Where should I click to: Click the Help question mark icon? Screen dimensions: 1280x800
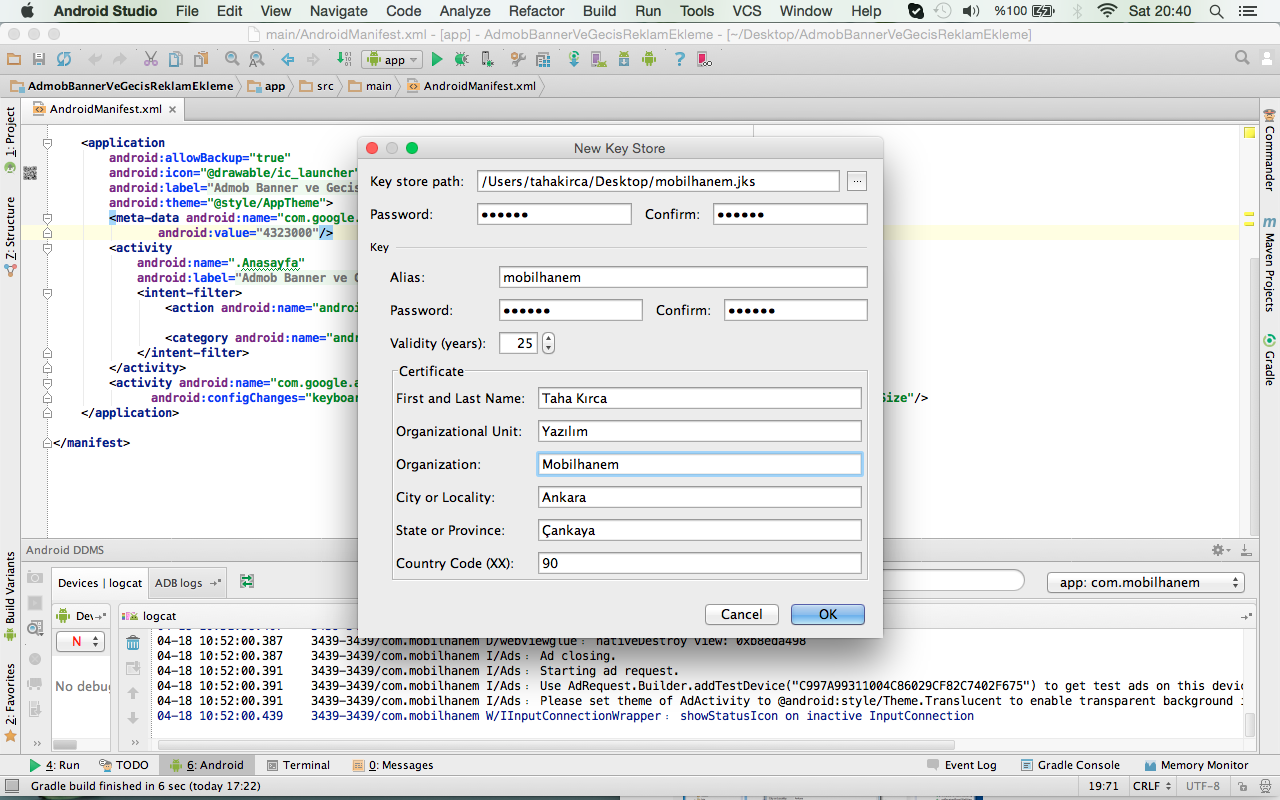point(679,59)
